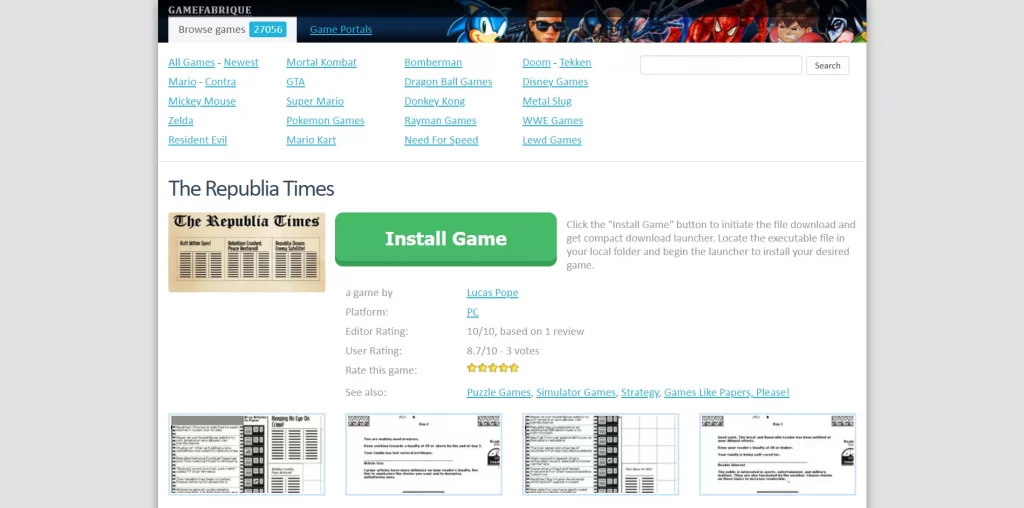Viewport: 1024px width, 508px height.
Task: Go to Contra games
Action: coord(220,82)
